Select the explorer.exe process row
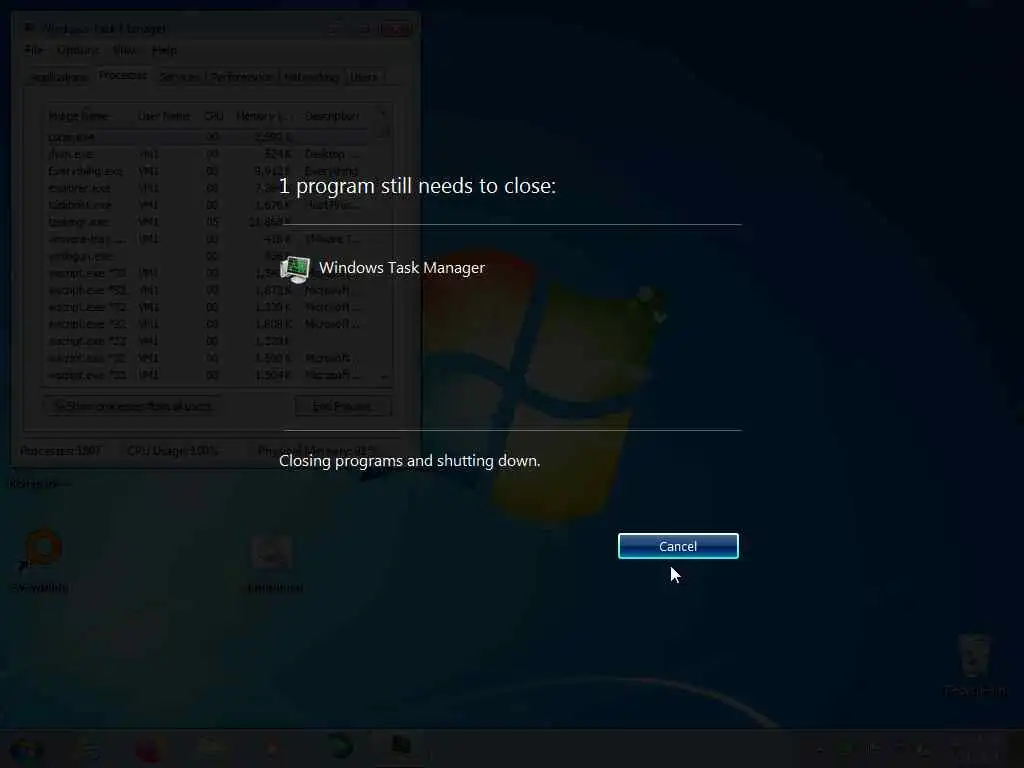This screenshot has height=768, width=1024. (x=207, y=188)
